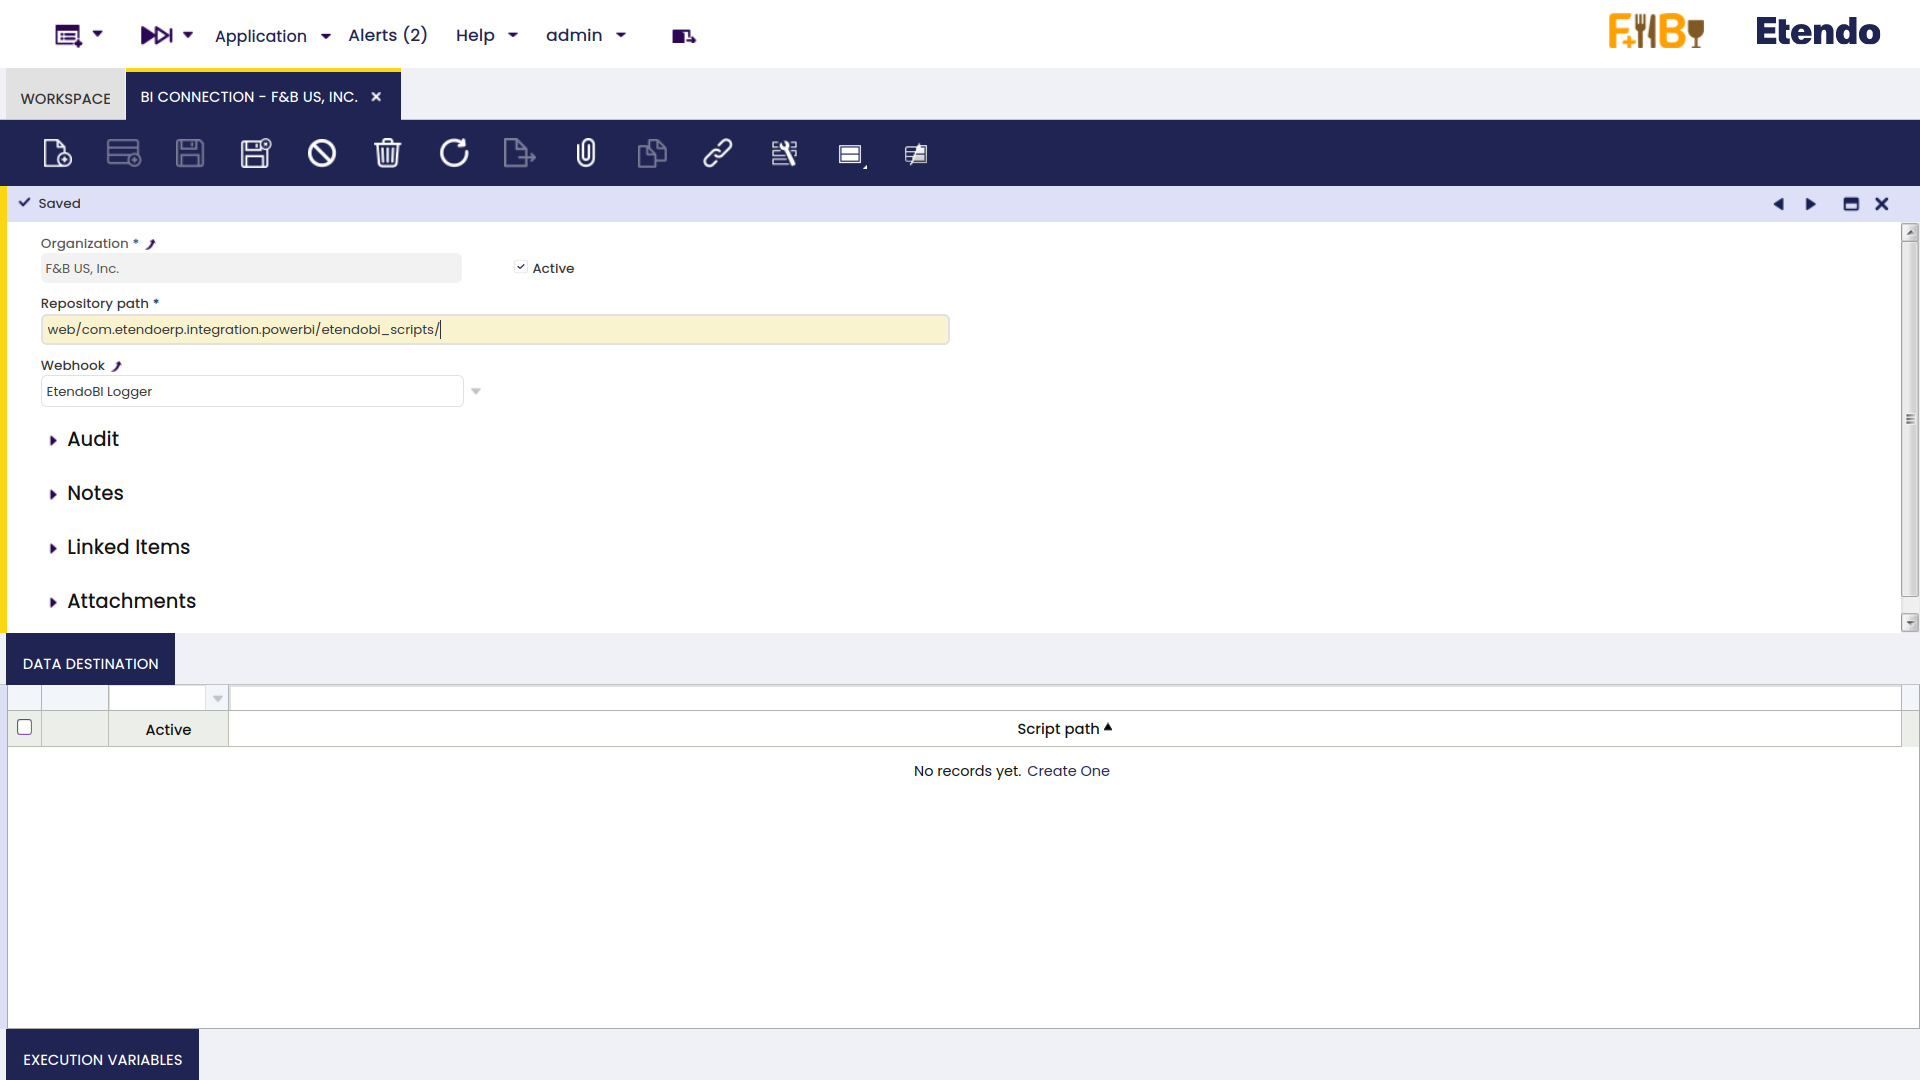This screenshot has width=1920, height=1080.
Task: Click the New Record toolbar icon
Action: [57, 153]
